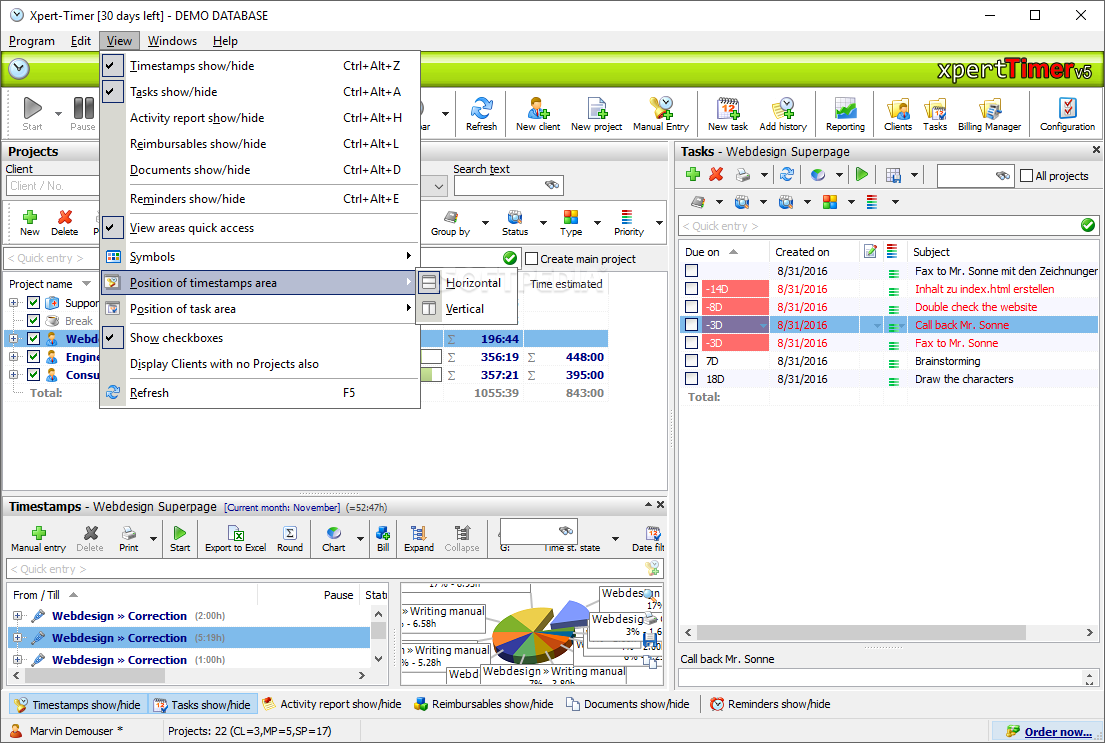Click the Start timer icon in main toolbar
This screenshot has width=1105, height=743.
pos(32,113)
